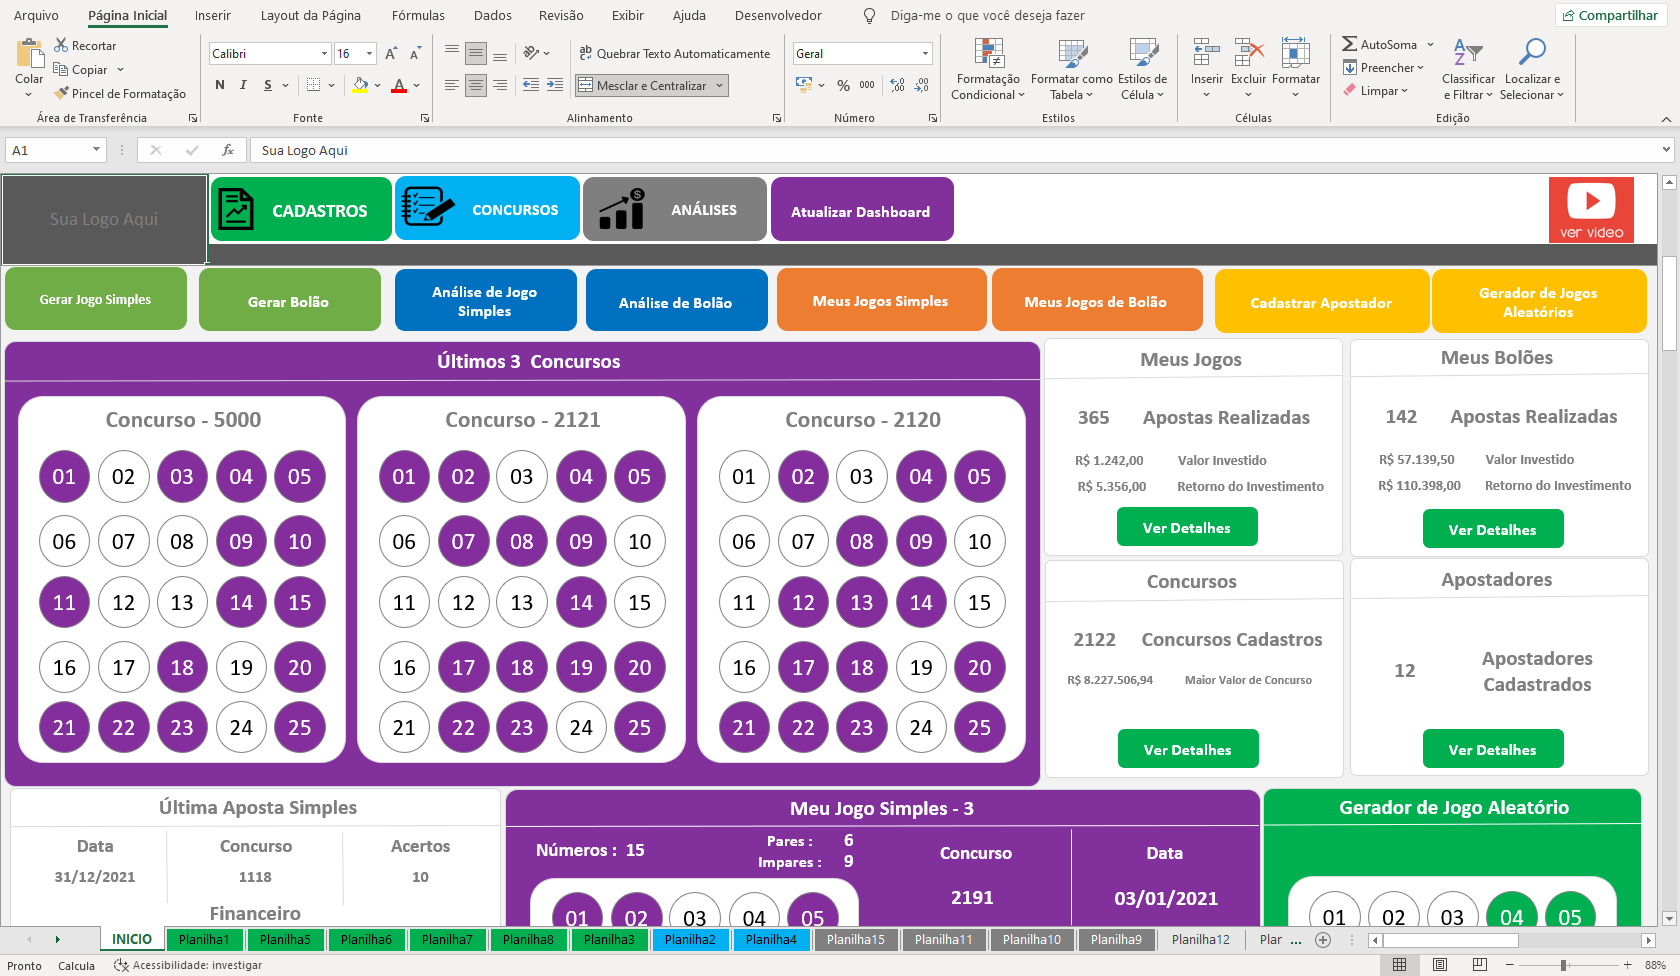This screenshot has width=1680, height=976.
Task: Select Pincel de Formatação brush
Action: (x=61, y=93)
